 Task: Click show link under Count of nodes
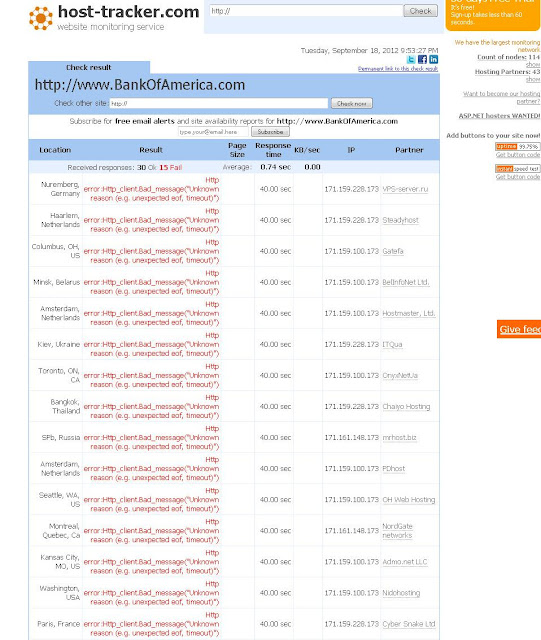[533, 64]
